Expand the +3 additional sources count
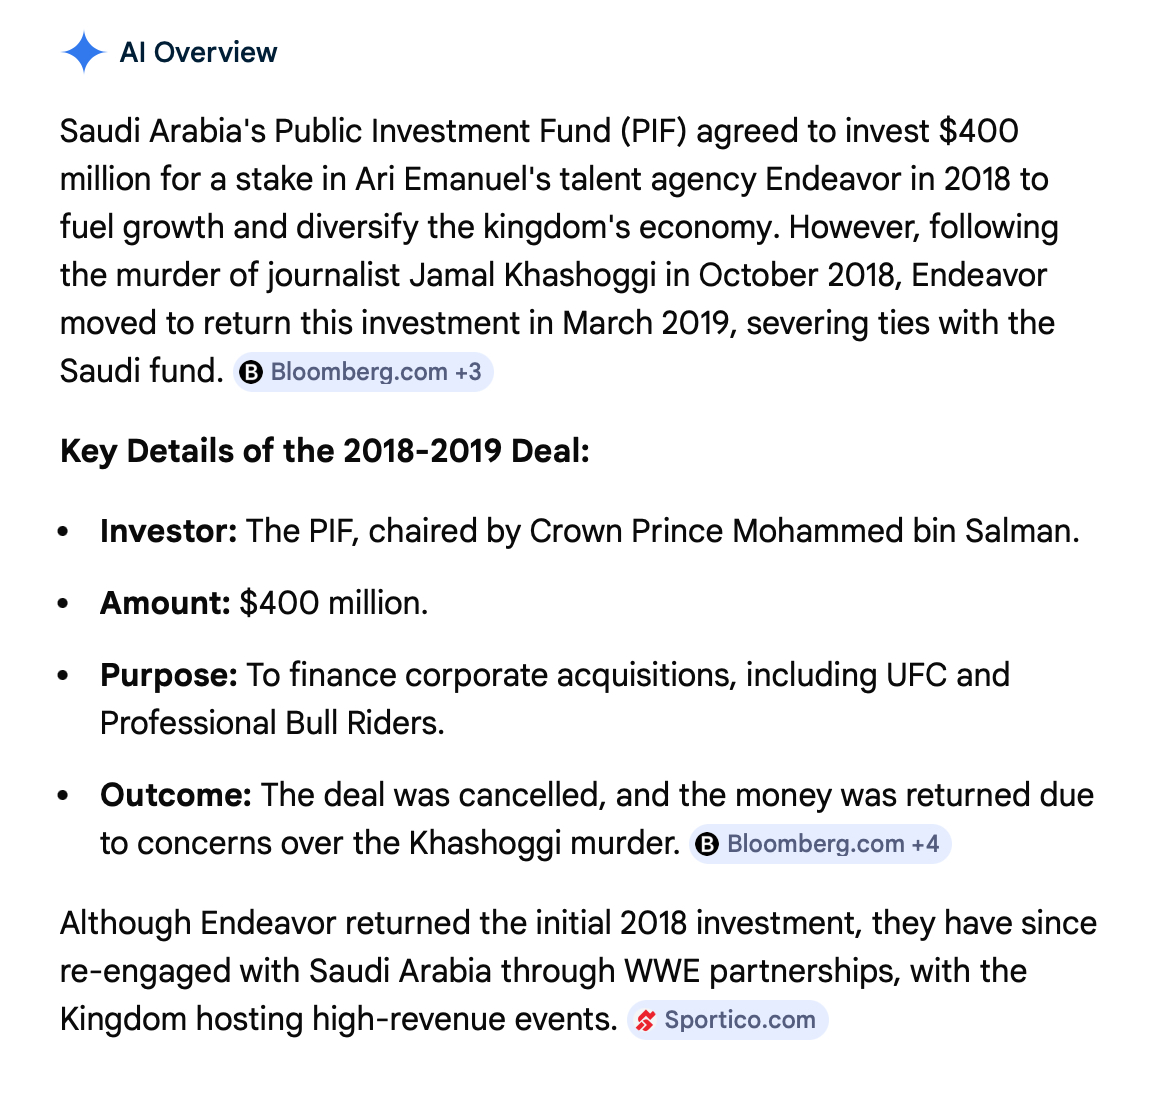This screenshot has width=1170, height=1100. 468,372
